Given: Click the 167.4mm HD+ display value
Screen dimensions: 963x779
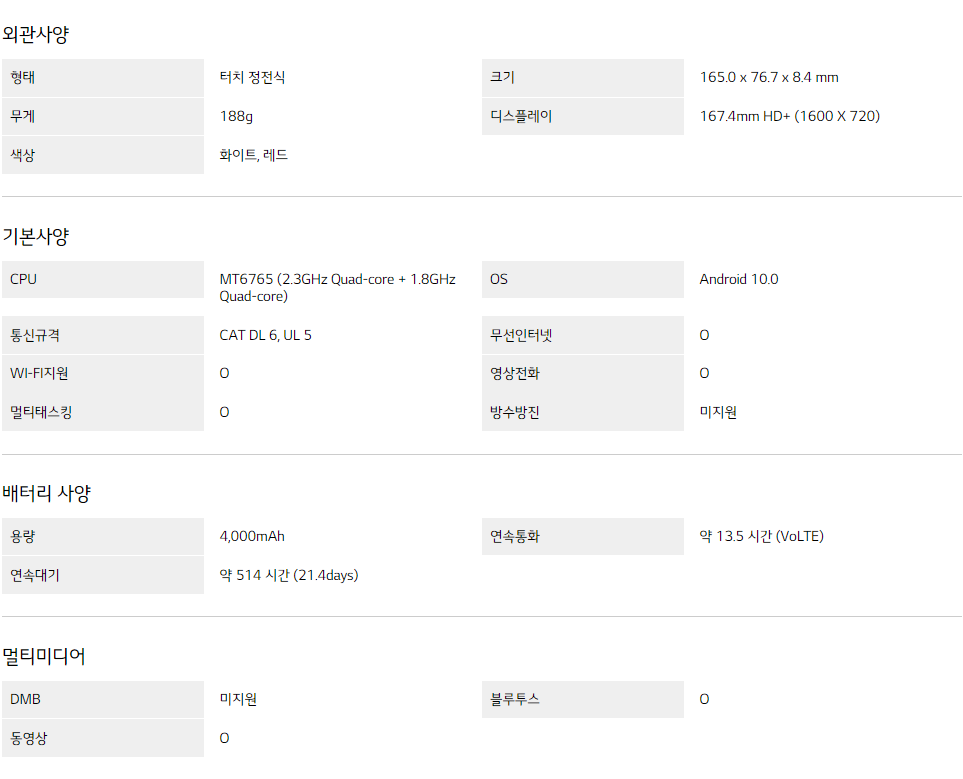Looking at the screenshot, I should click(x=790, y=116).
